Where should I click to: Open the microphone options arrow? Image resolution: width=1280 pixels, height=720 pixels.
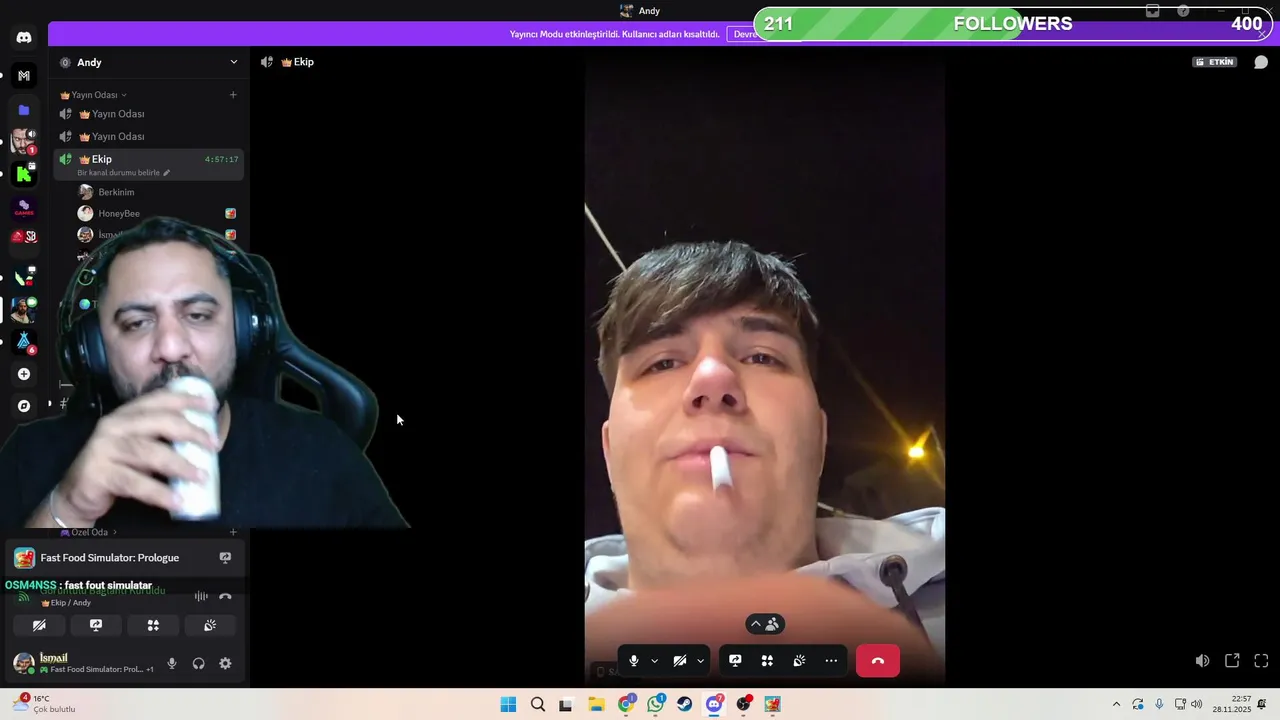coord(654,661)
